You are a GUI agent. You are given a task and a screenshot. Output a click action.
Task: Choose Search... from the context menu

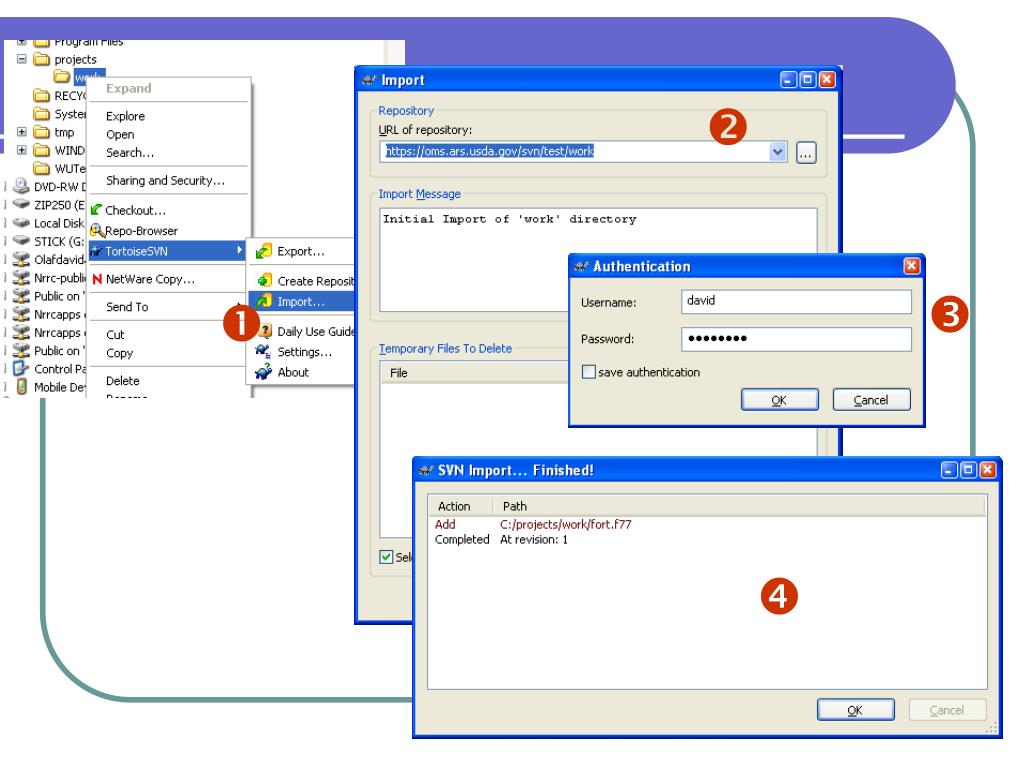(x=130, y=152)
